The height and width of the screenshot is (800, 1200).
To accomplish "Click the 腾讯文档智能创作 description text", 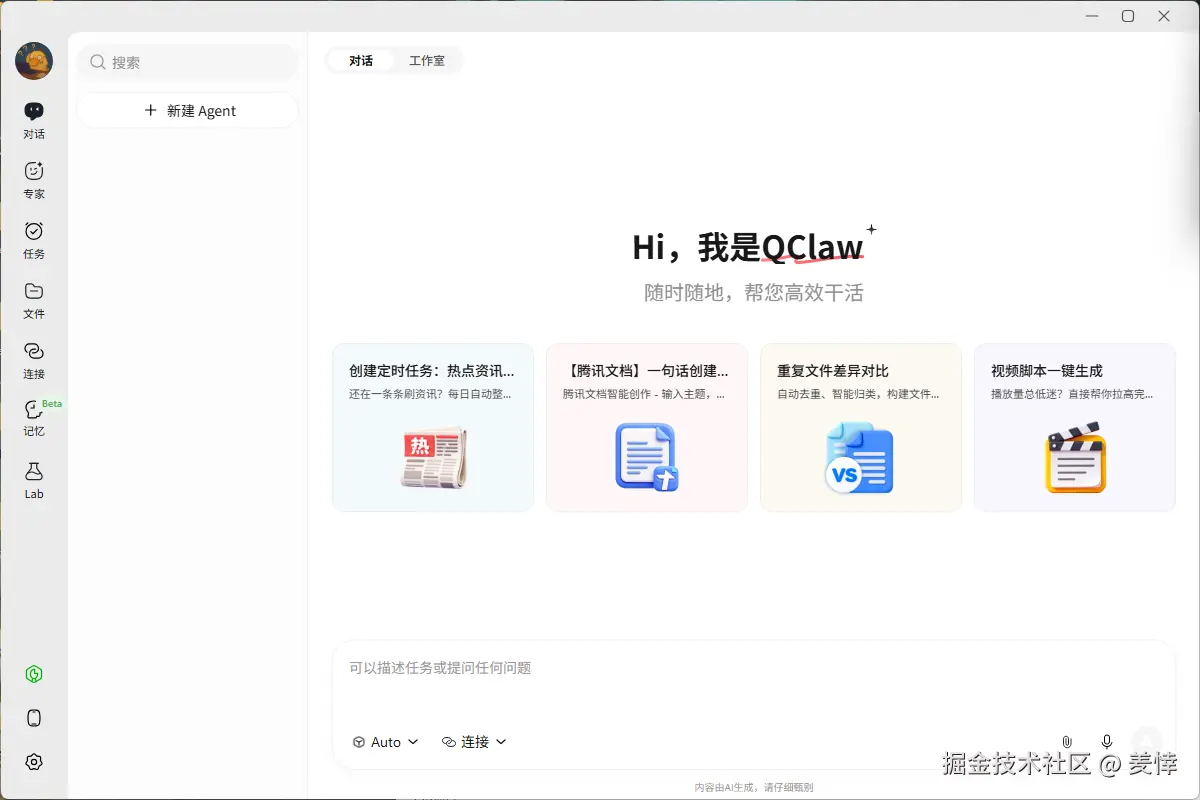I will coord(644,394).
